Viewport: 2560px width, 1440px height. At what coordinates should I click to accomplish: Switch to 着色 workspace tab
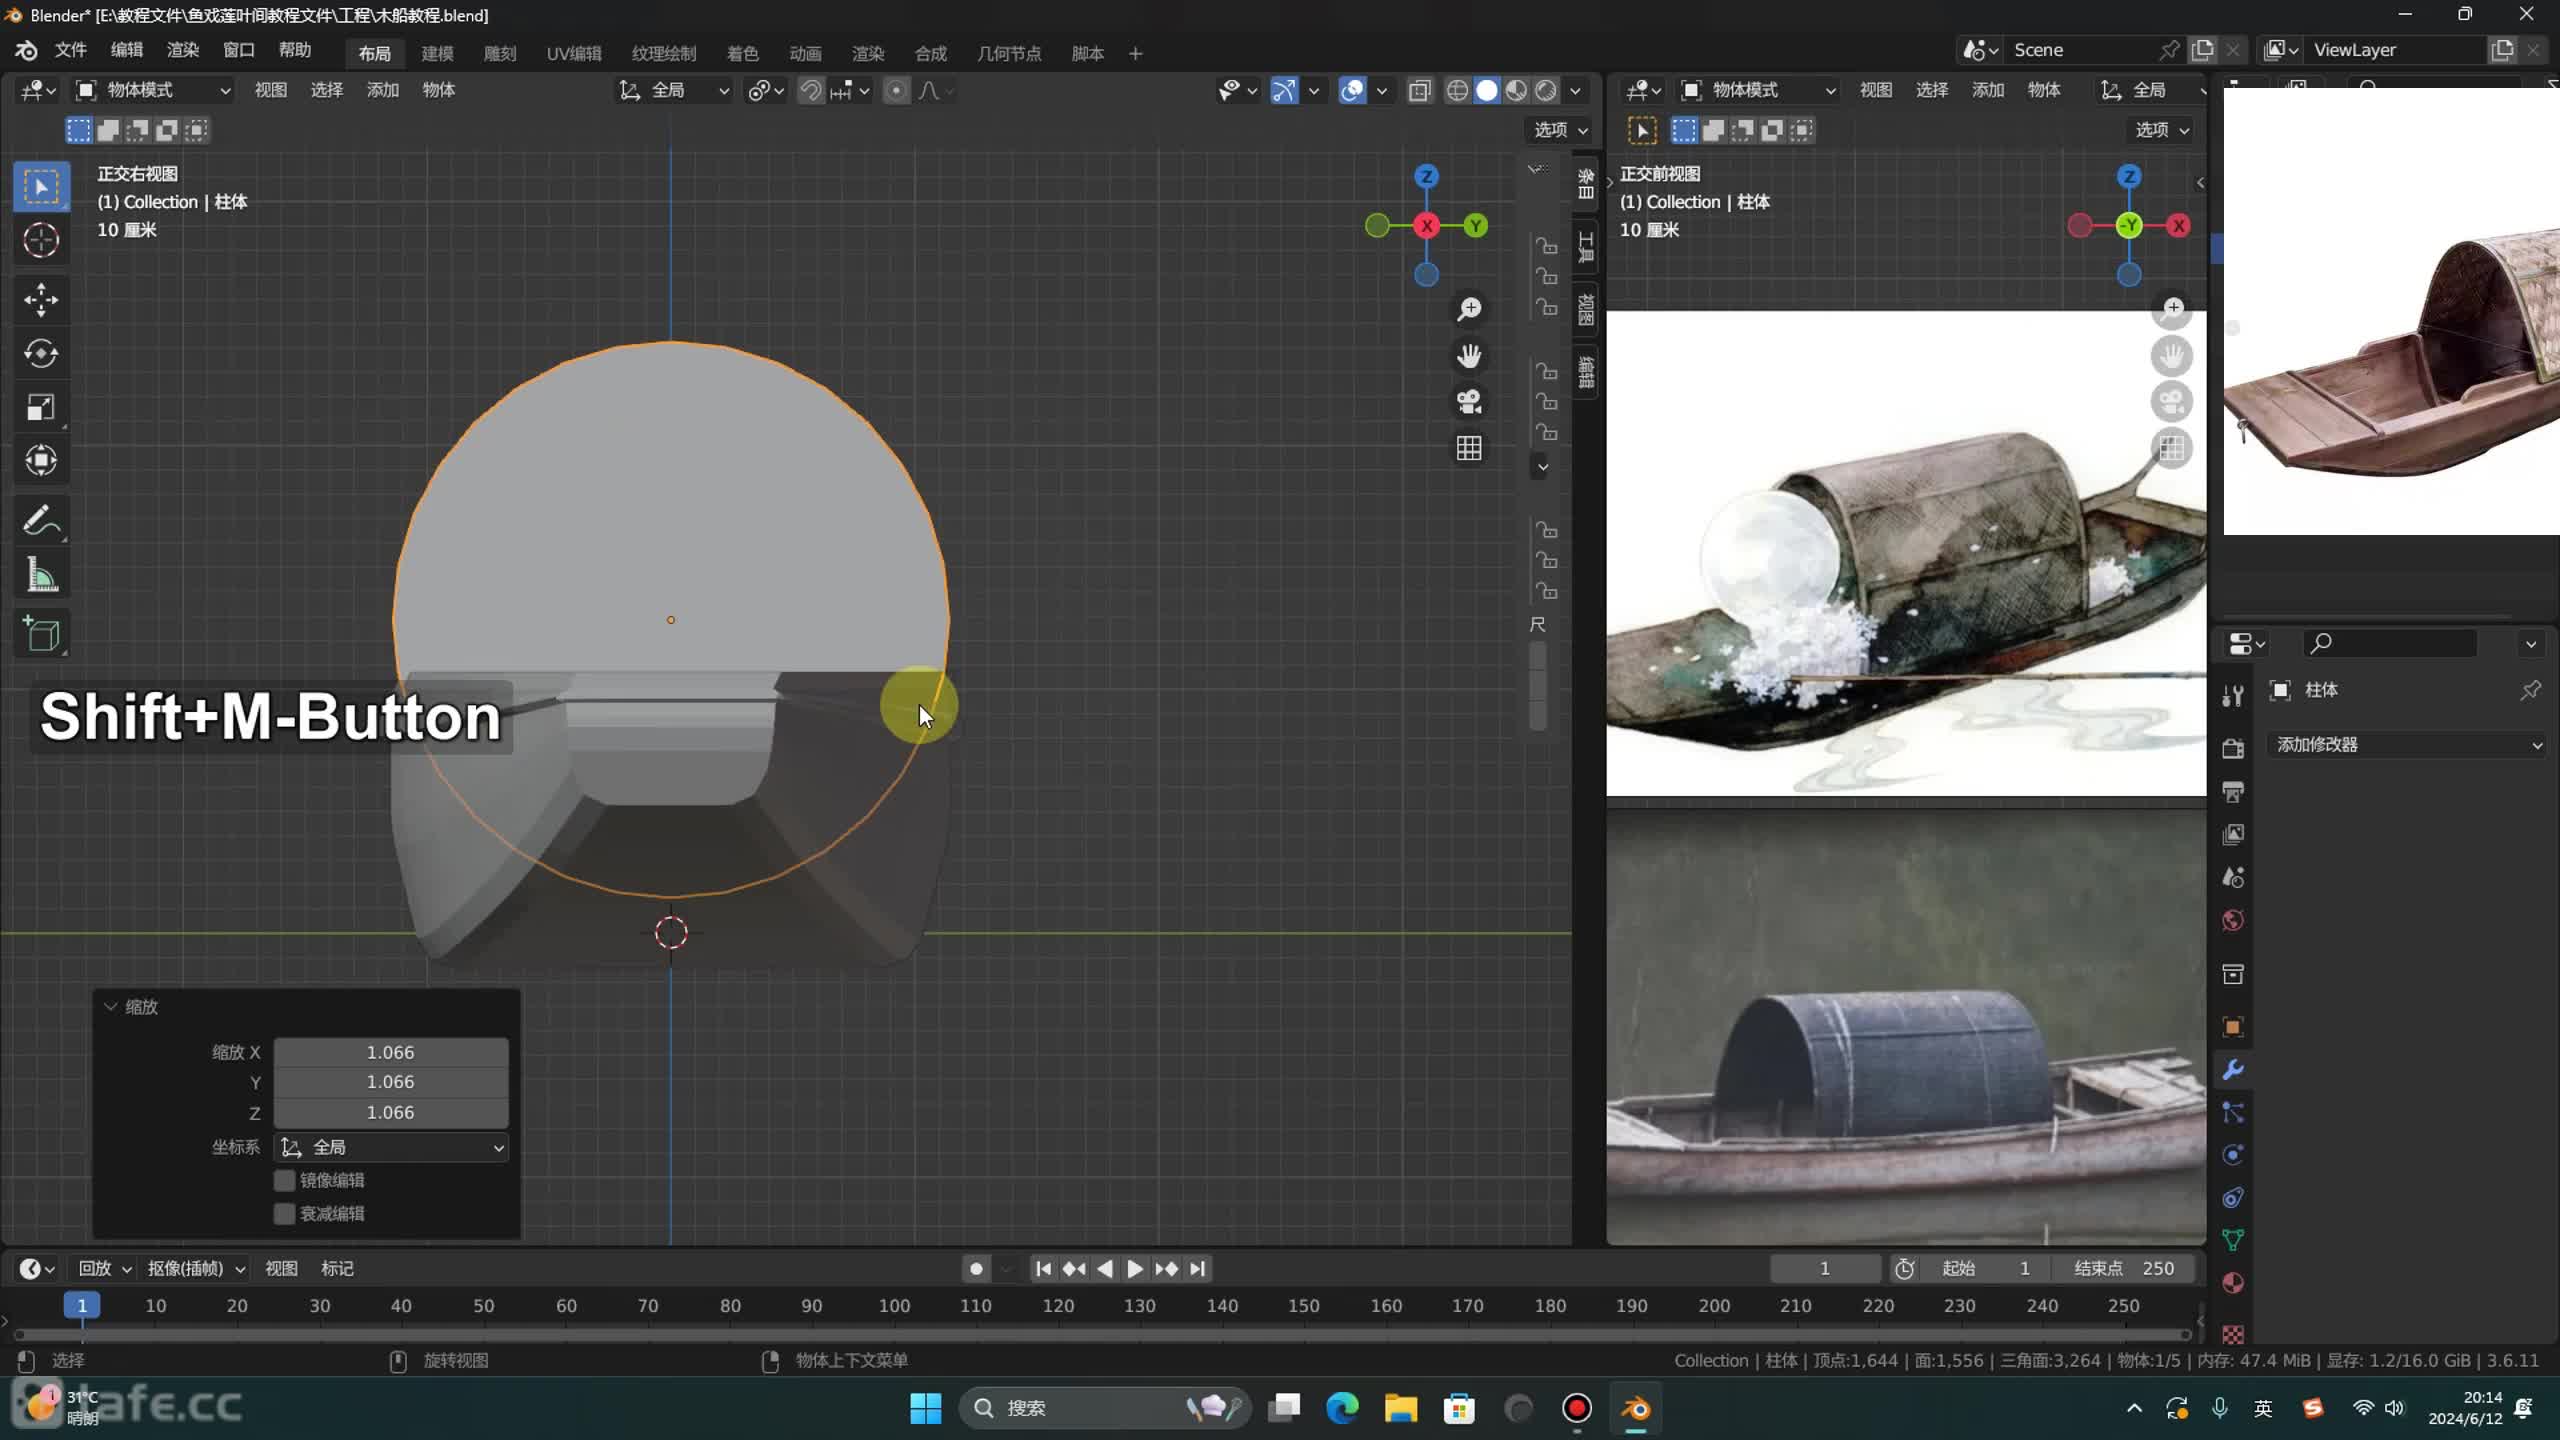coord(743,54)
